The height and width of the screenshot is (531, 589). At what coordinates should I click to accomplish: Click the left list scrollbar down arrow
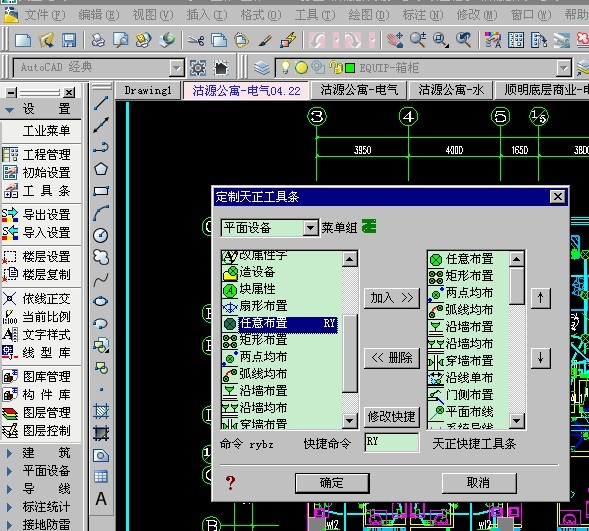point(349,420)
